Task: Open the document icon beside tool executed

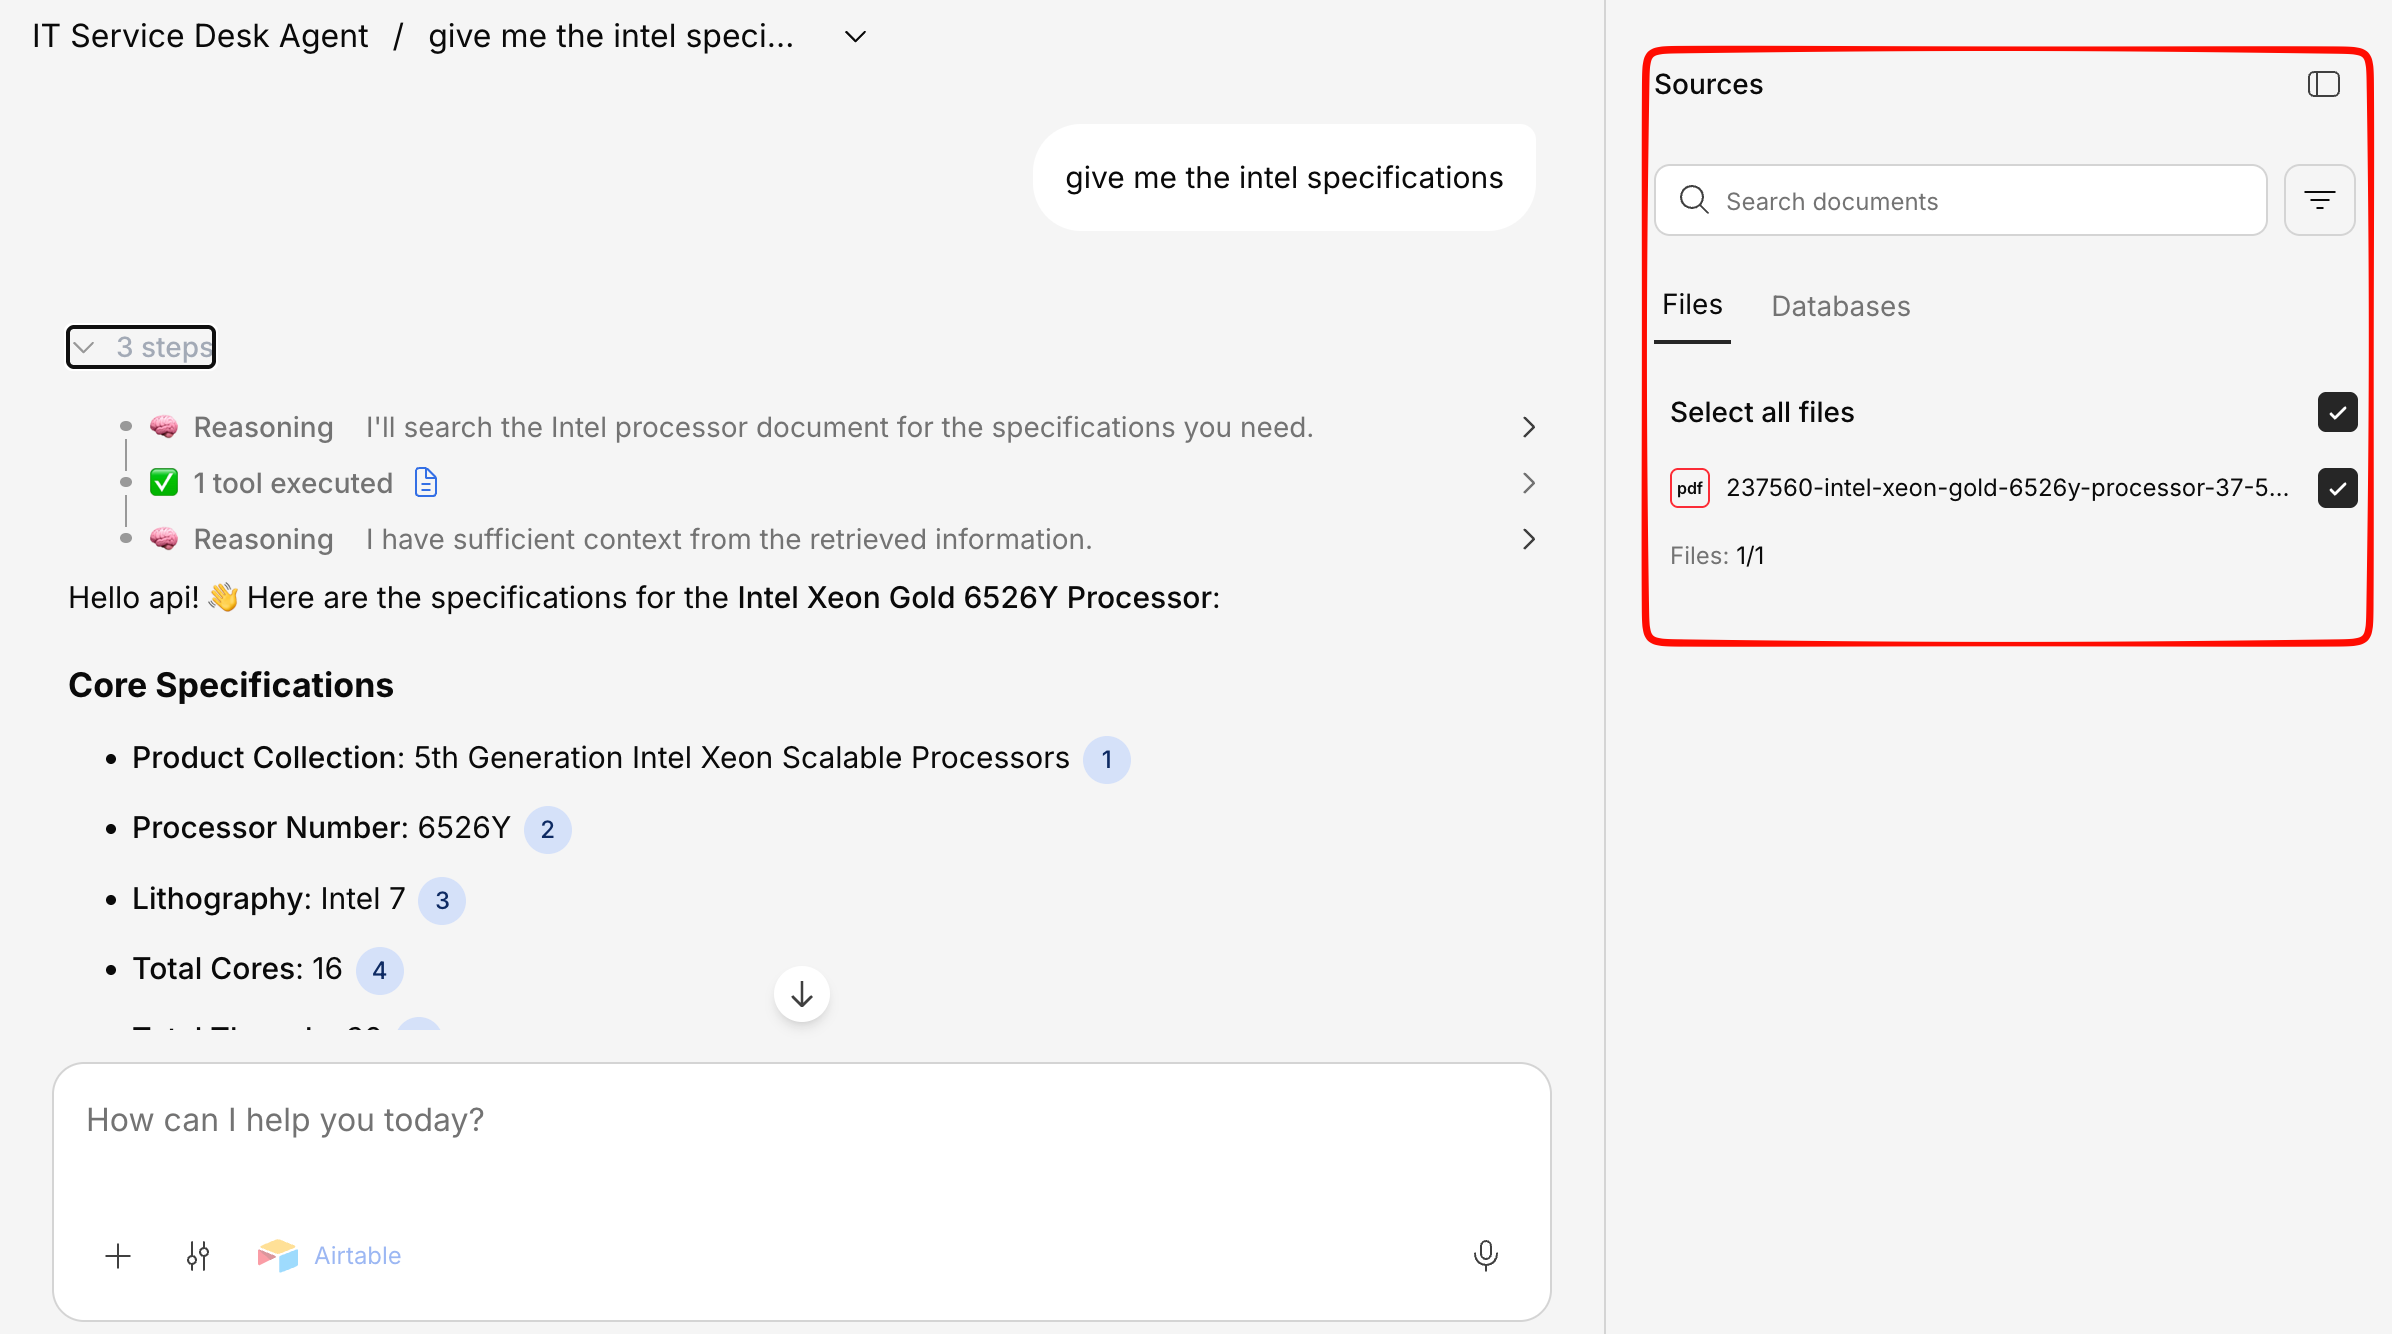Action: tap(426, 483)
